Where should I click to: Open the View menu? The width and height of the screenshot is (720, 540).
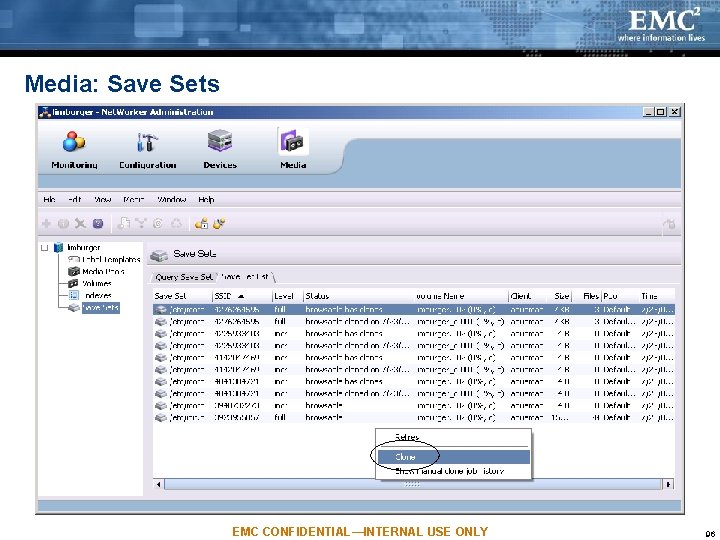click(102, 199)
